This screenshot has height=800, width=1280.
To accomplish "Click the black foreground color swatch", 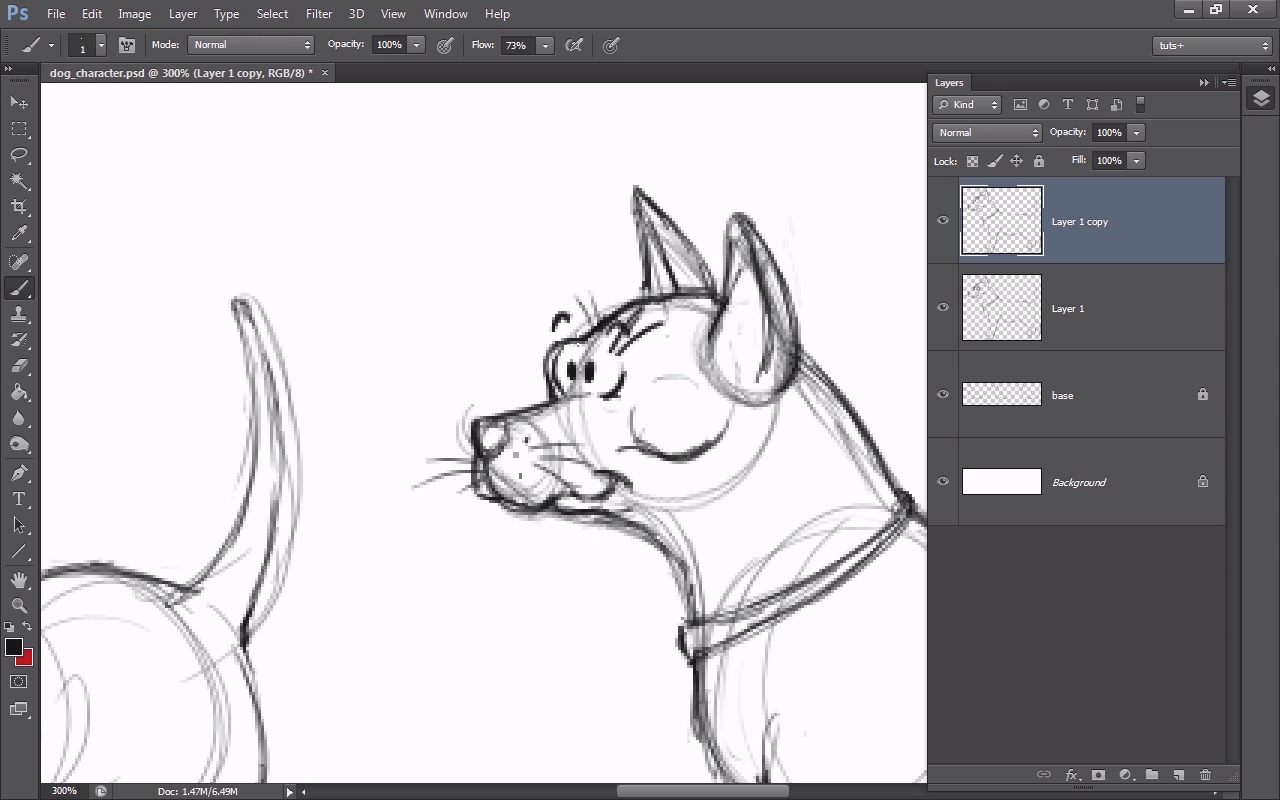I will (14, 647).
